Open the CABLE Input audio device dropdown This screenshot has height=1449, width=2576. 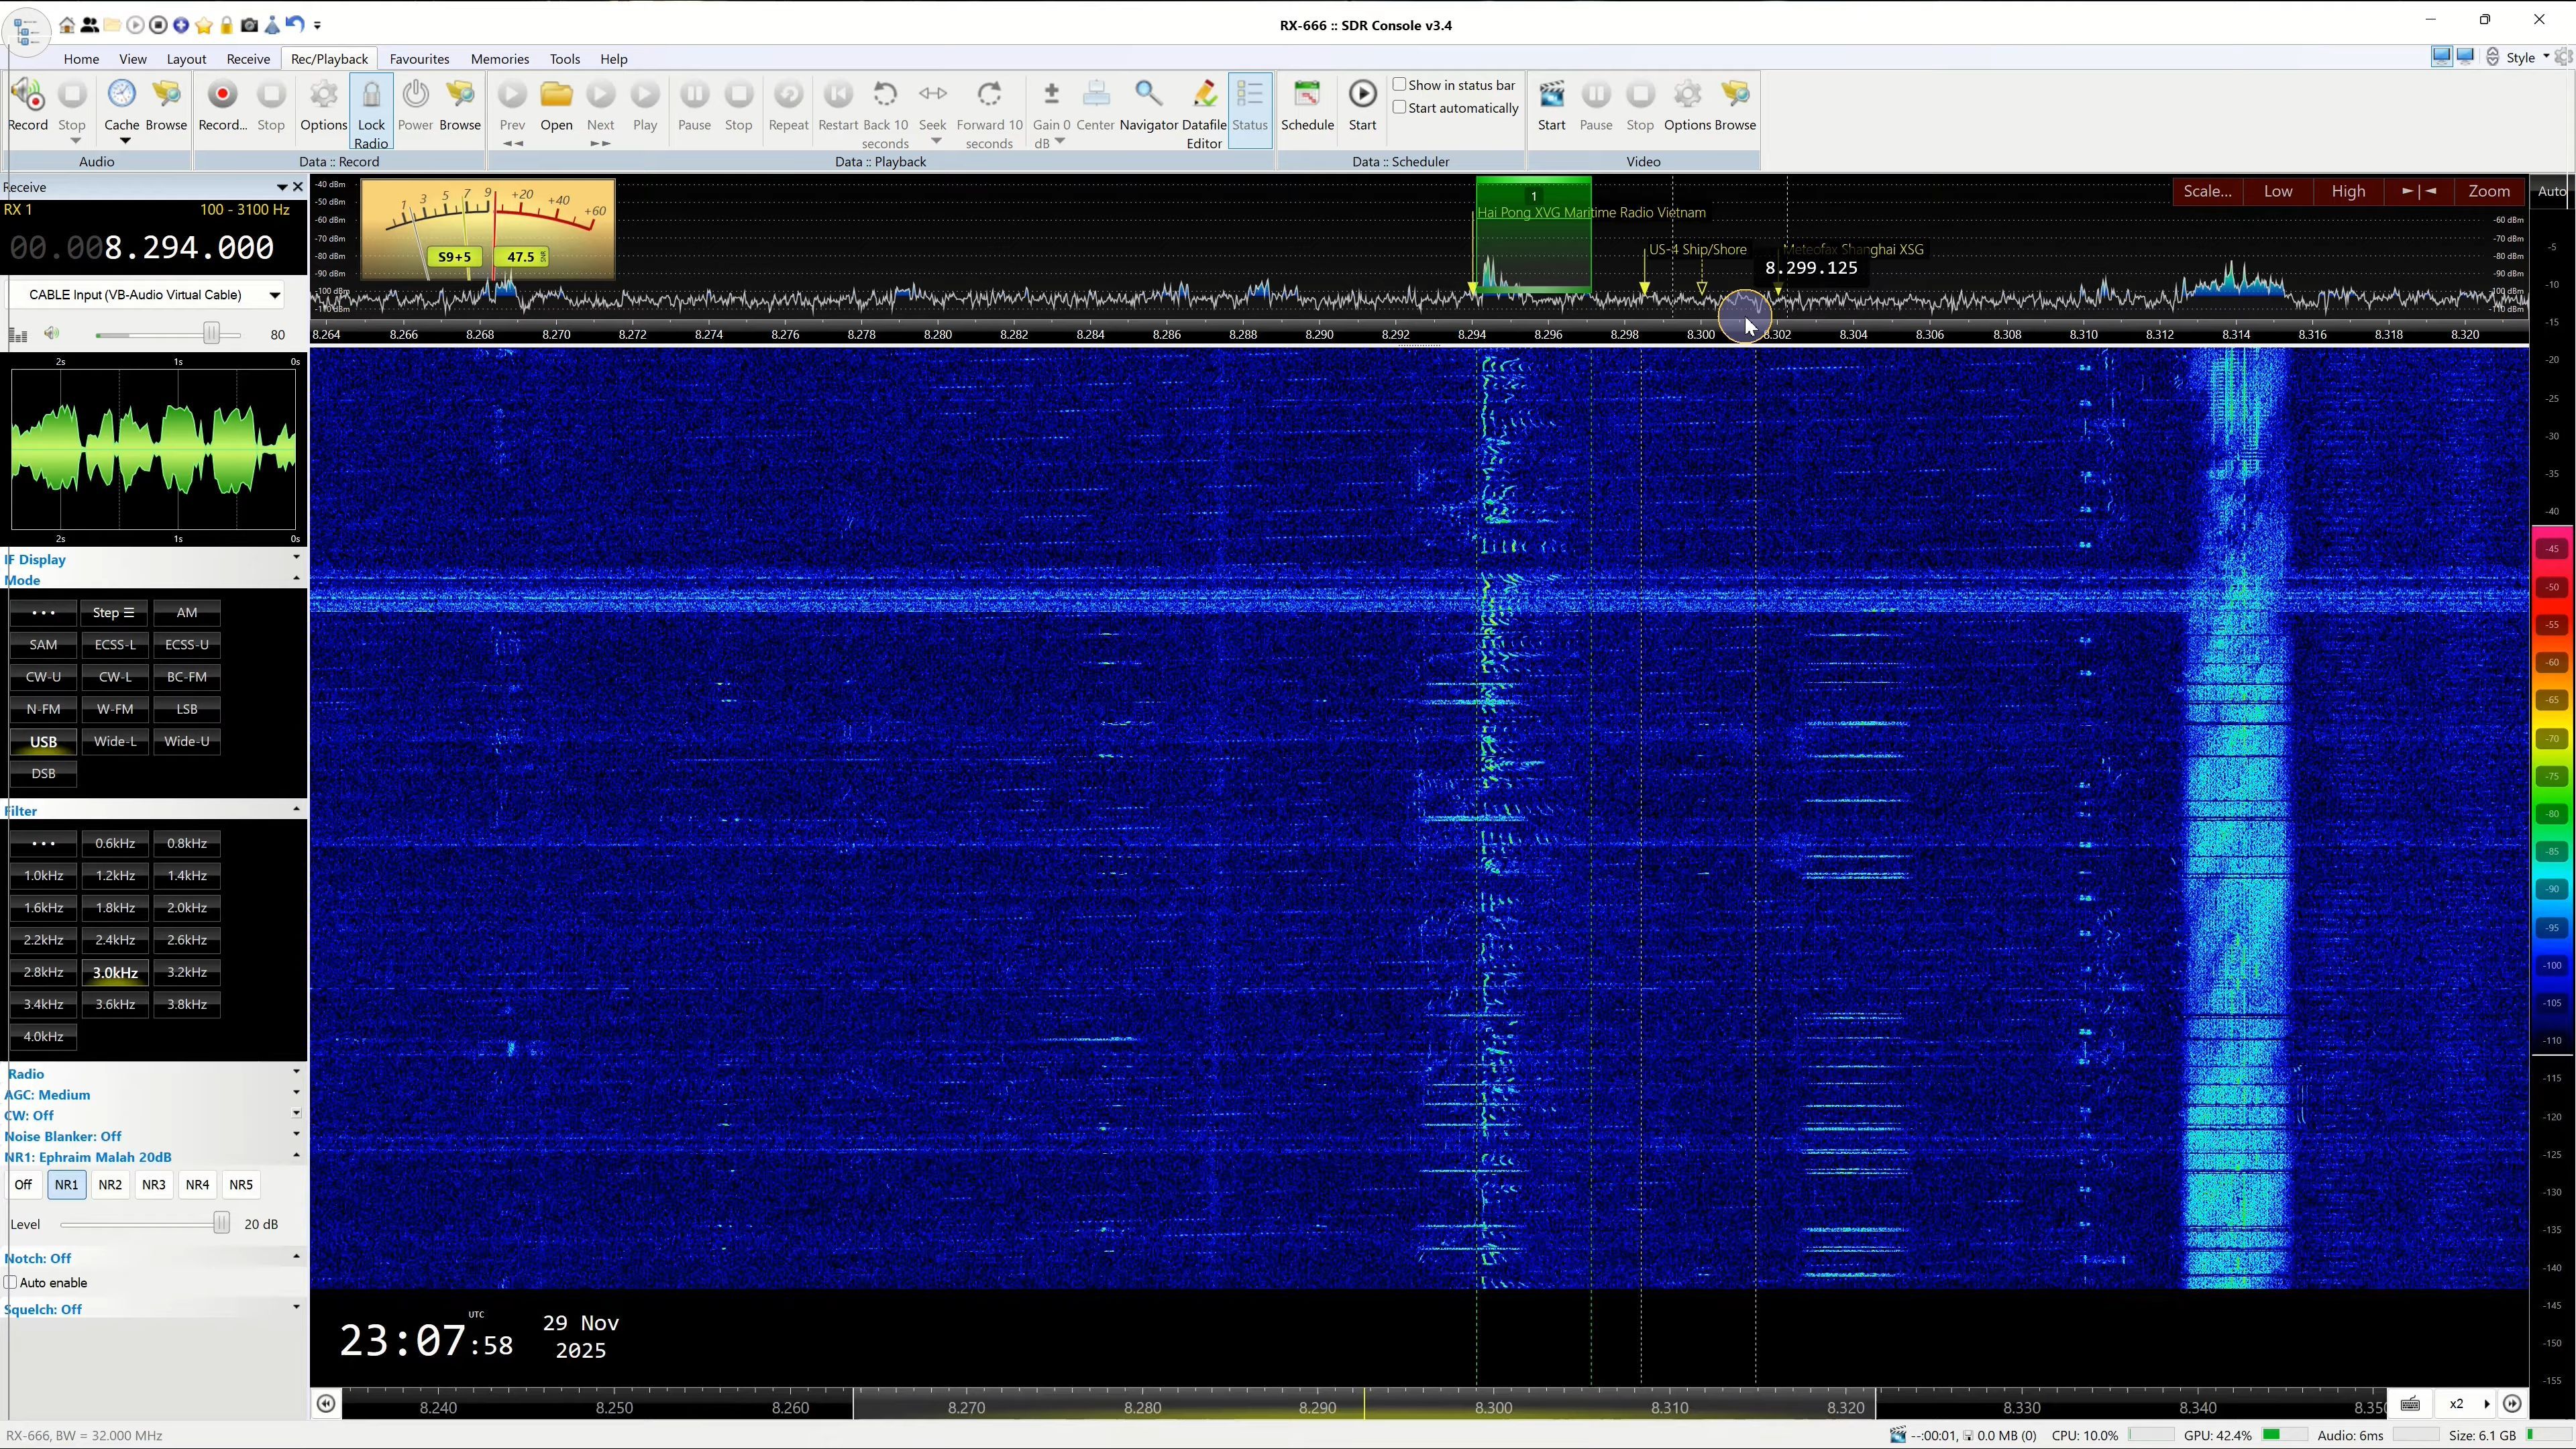273,295
